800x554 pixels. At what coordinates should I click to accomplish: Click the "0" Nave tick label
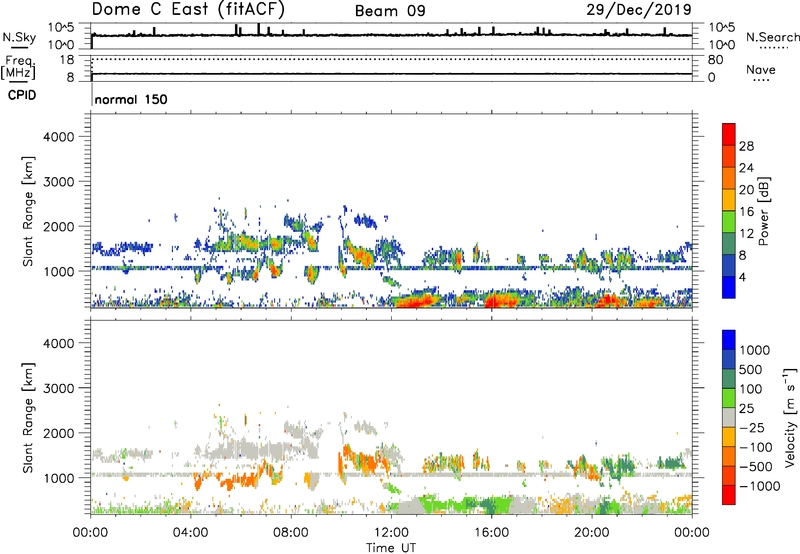pyautogui.click(x=712, y=78)
